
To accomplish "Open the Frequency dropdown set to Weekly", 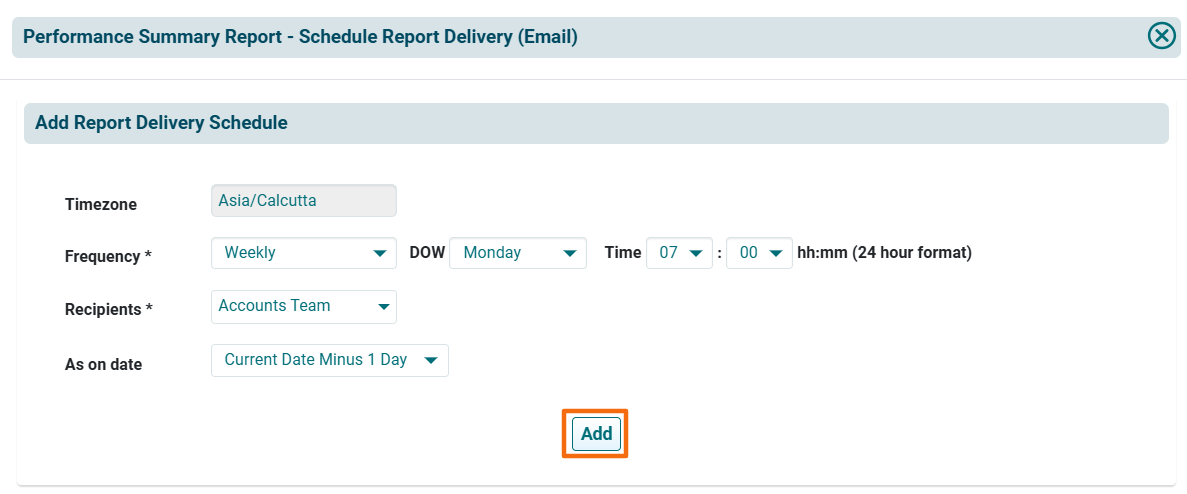I will point(303,253).
